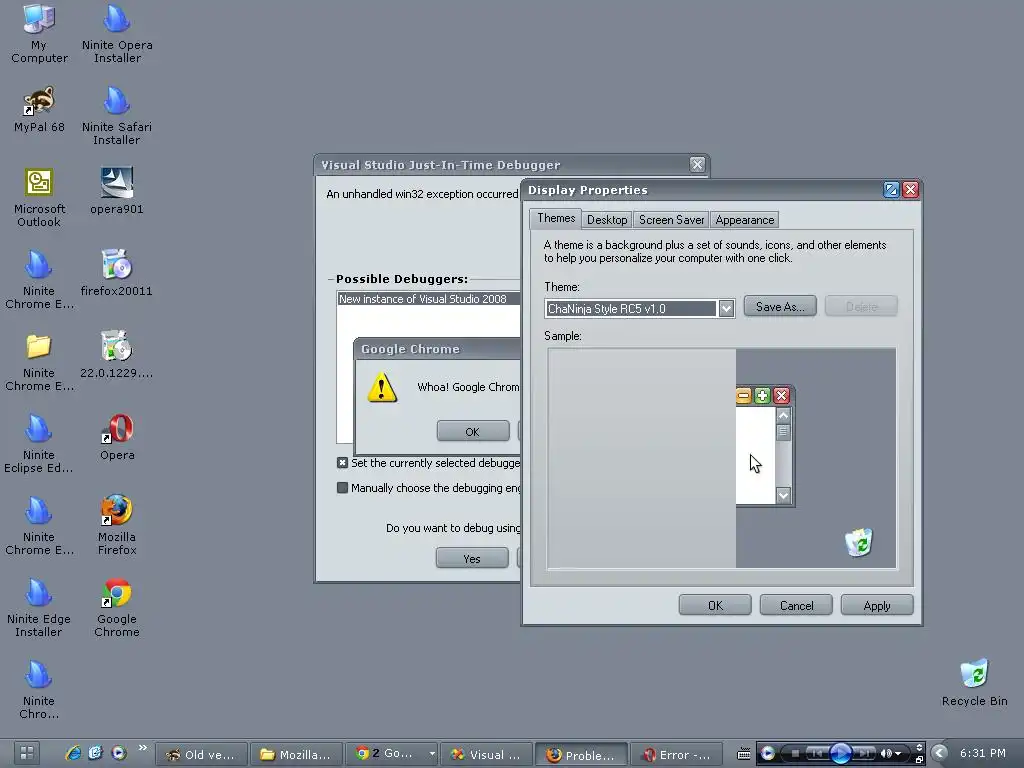Click the media toolbar options stepper arrows
Screen dimensions: 1024x768
tap(920, 747)
